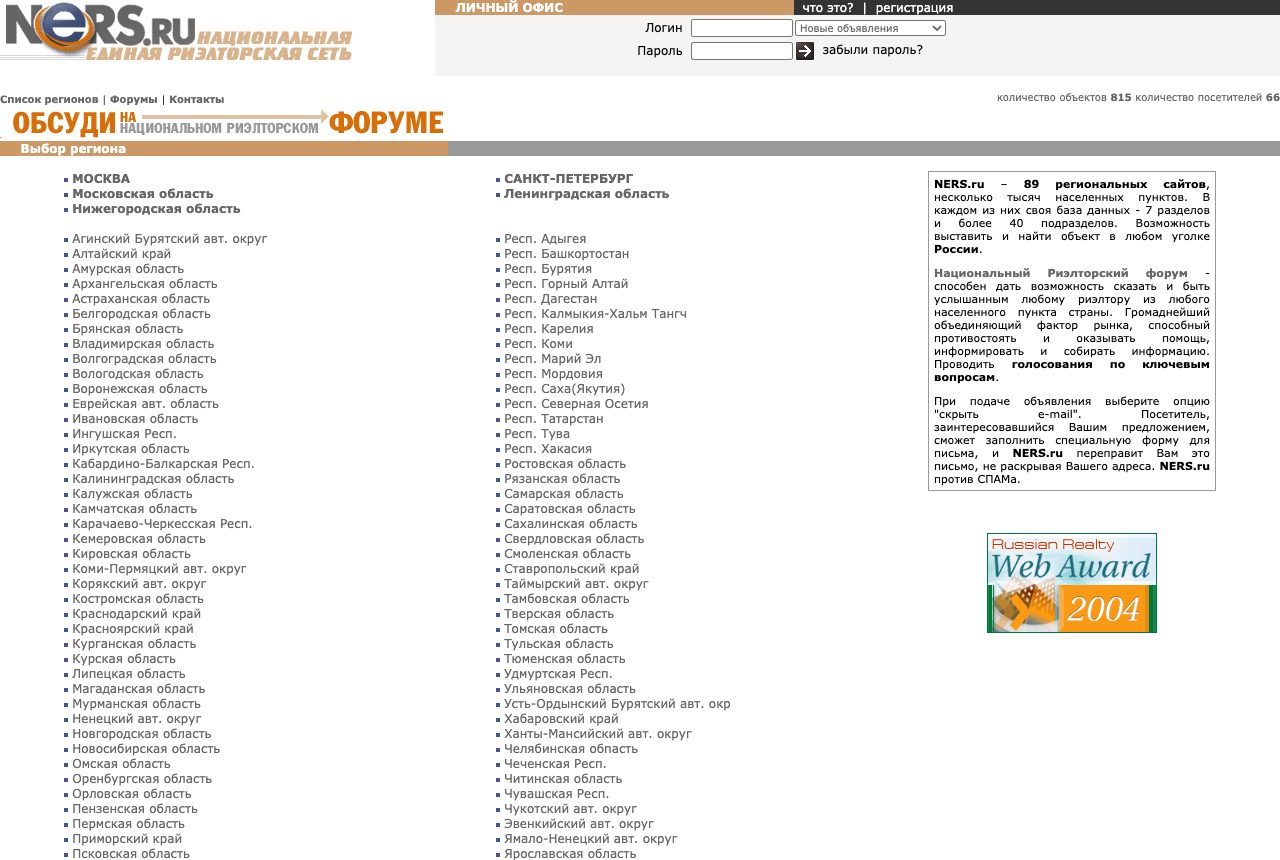Open Респ. Татарстан region
The width and height of the screenshot is (1280, 860).
coord(554,419)
